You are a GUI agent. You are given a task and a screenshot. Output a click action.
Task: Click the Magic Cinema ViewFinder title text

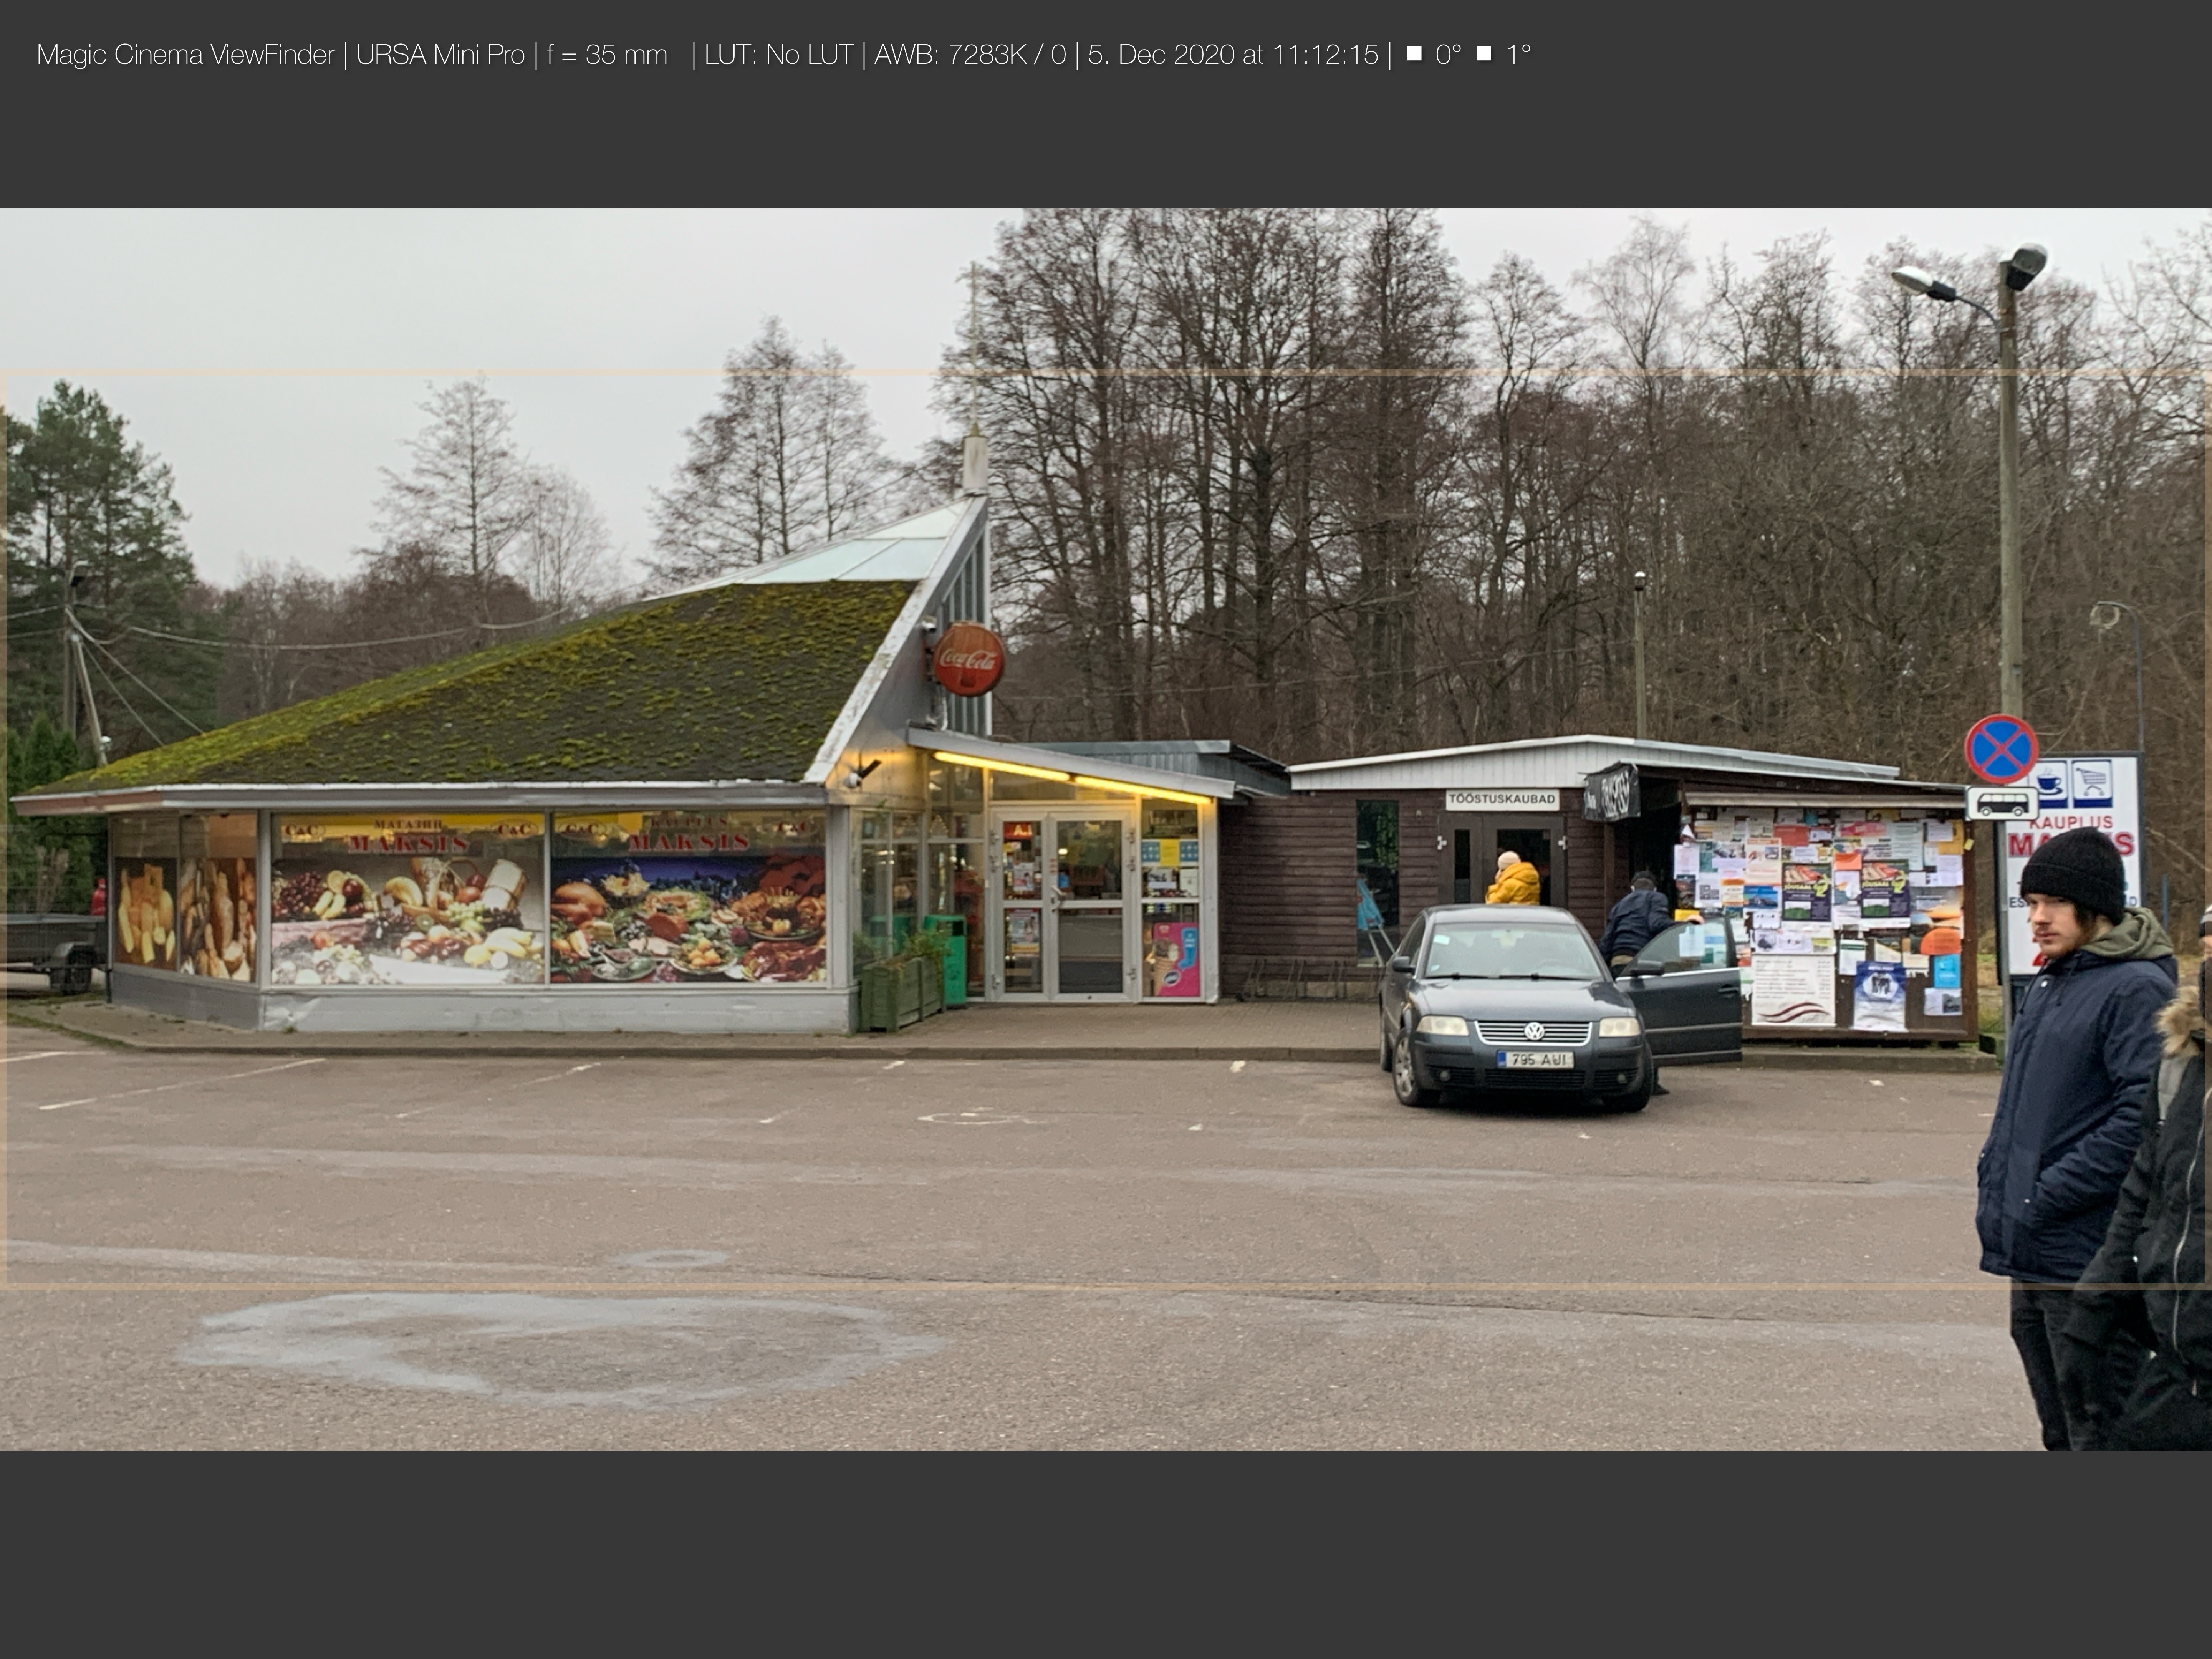[x=185, y=55]
